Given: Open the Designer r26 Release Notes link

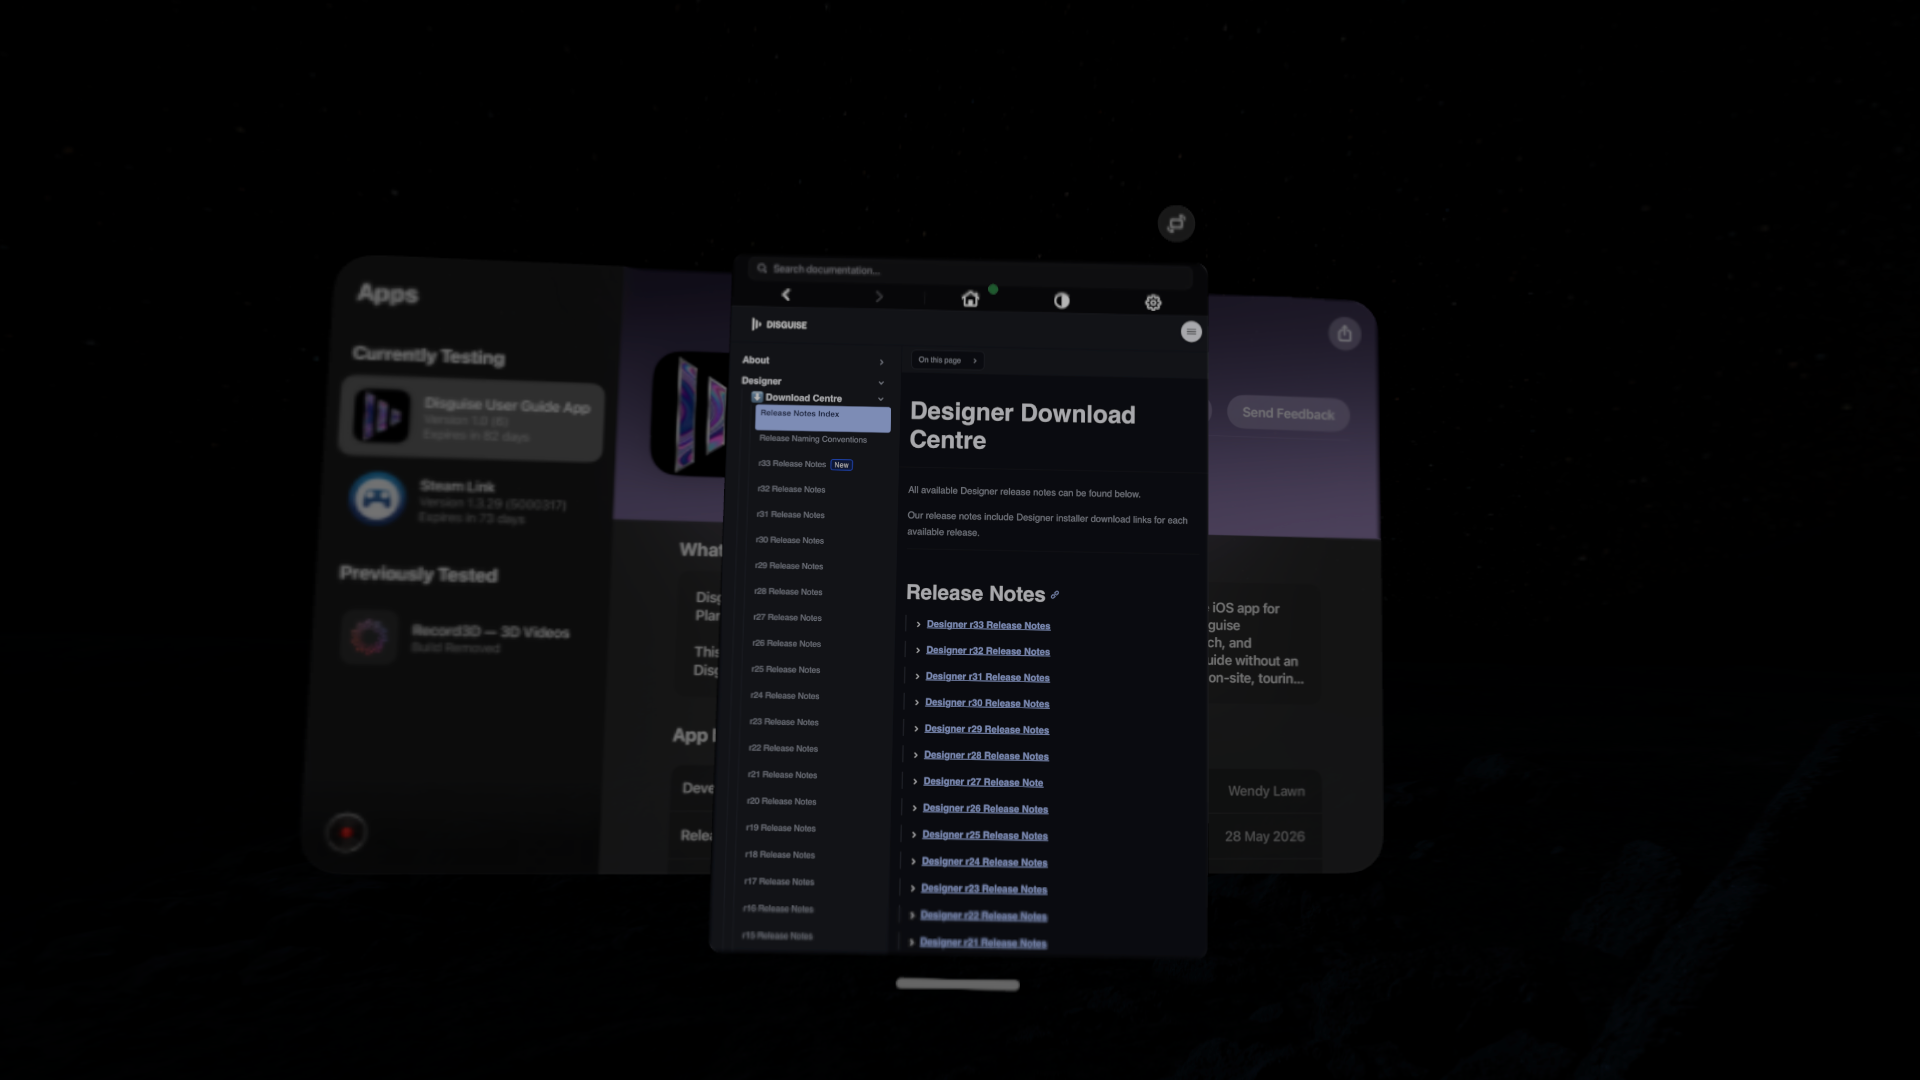Looking at the screenshot, I should pos(985,808).
